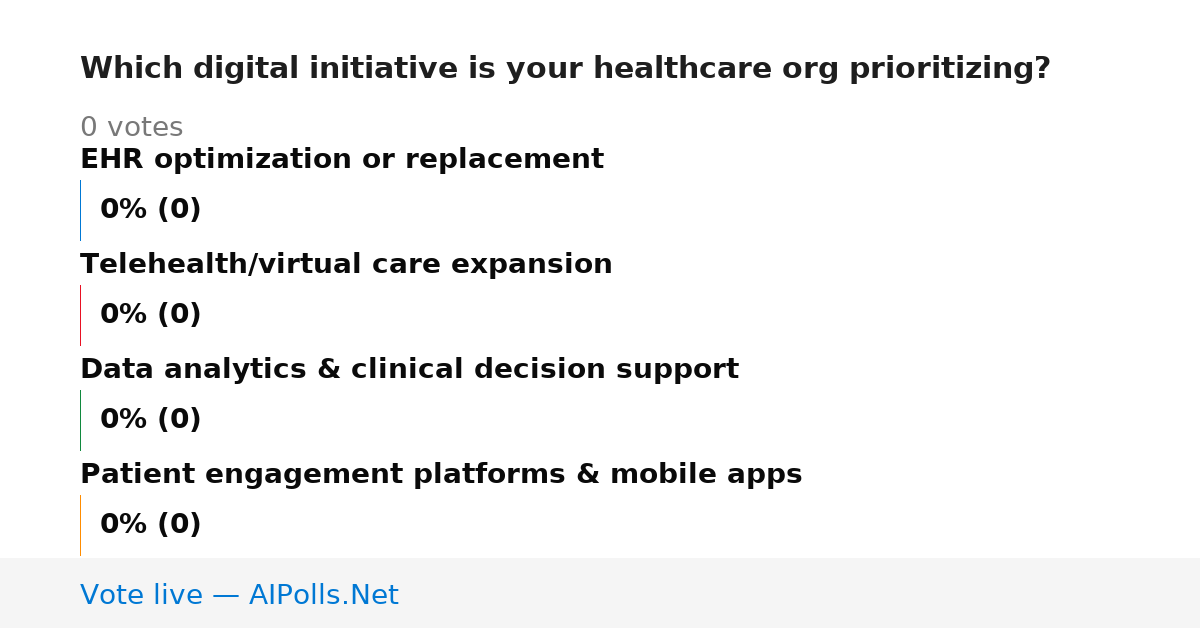The image size is (1200, 628).
Task: Click the 0% (0) under Telehealth expansion
Action: pos(150,315)
